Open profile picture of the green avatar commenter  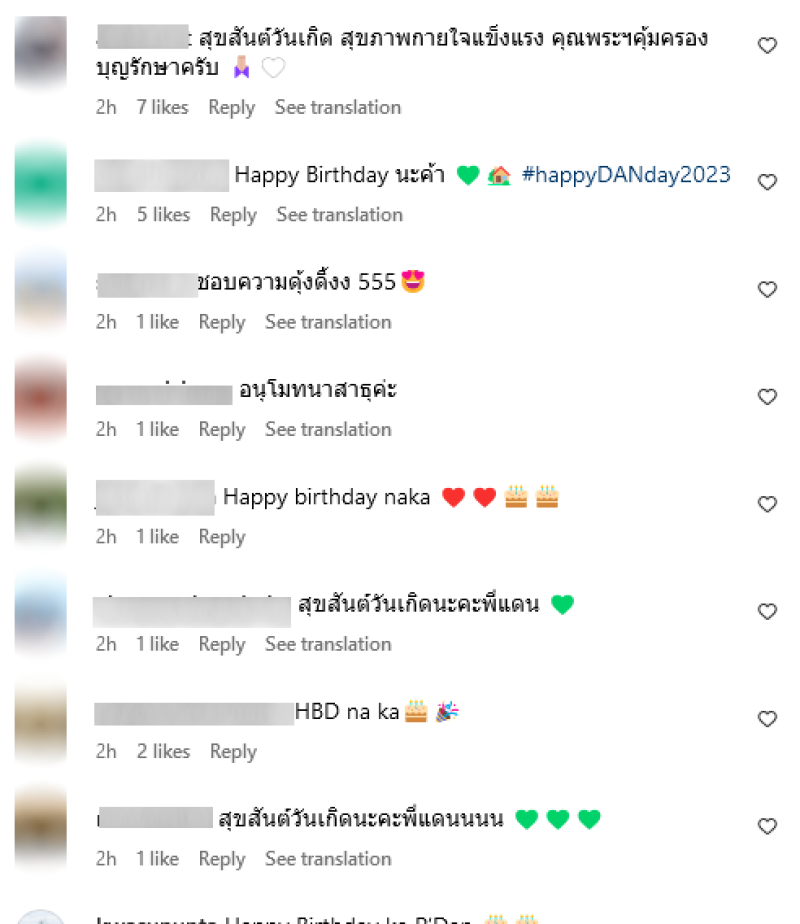(x=41, y=183)
